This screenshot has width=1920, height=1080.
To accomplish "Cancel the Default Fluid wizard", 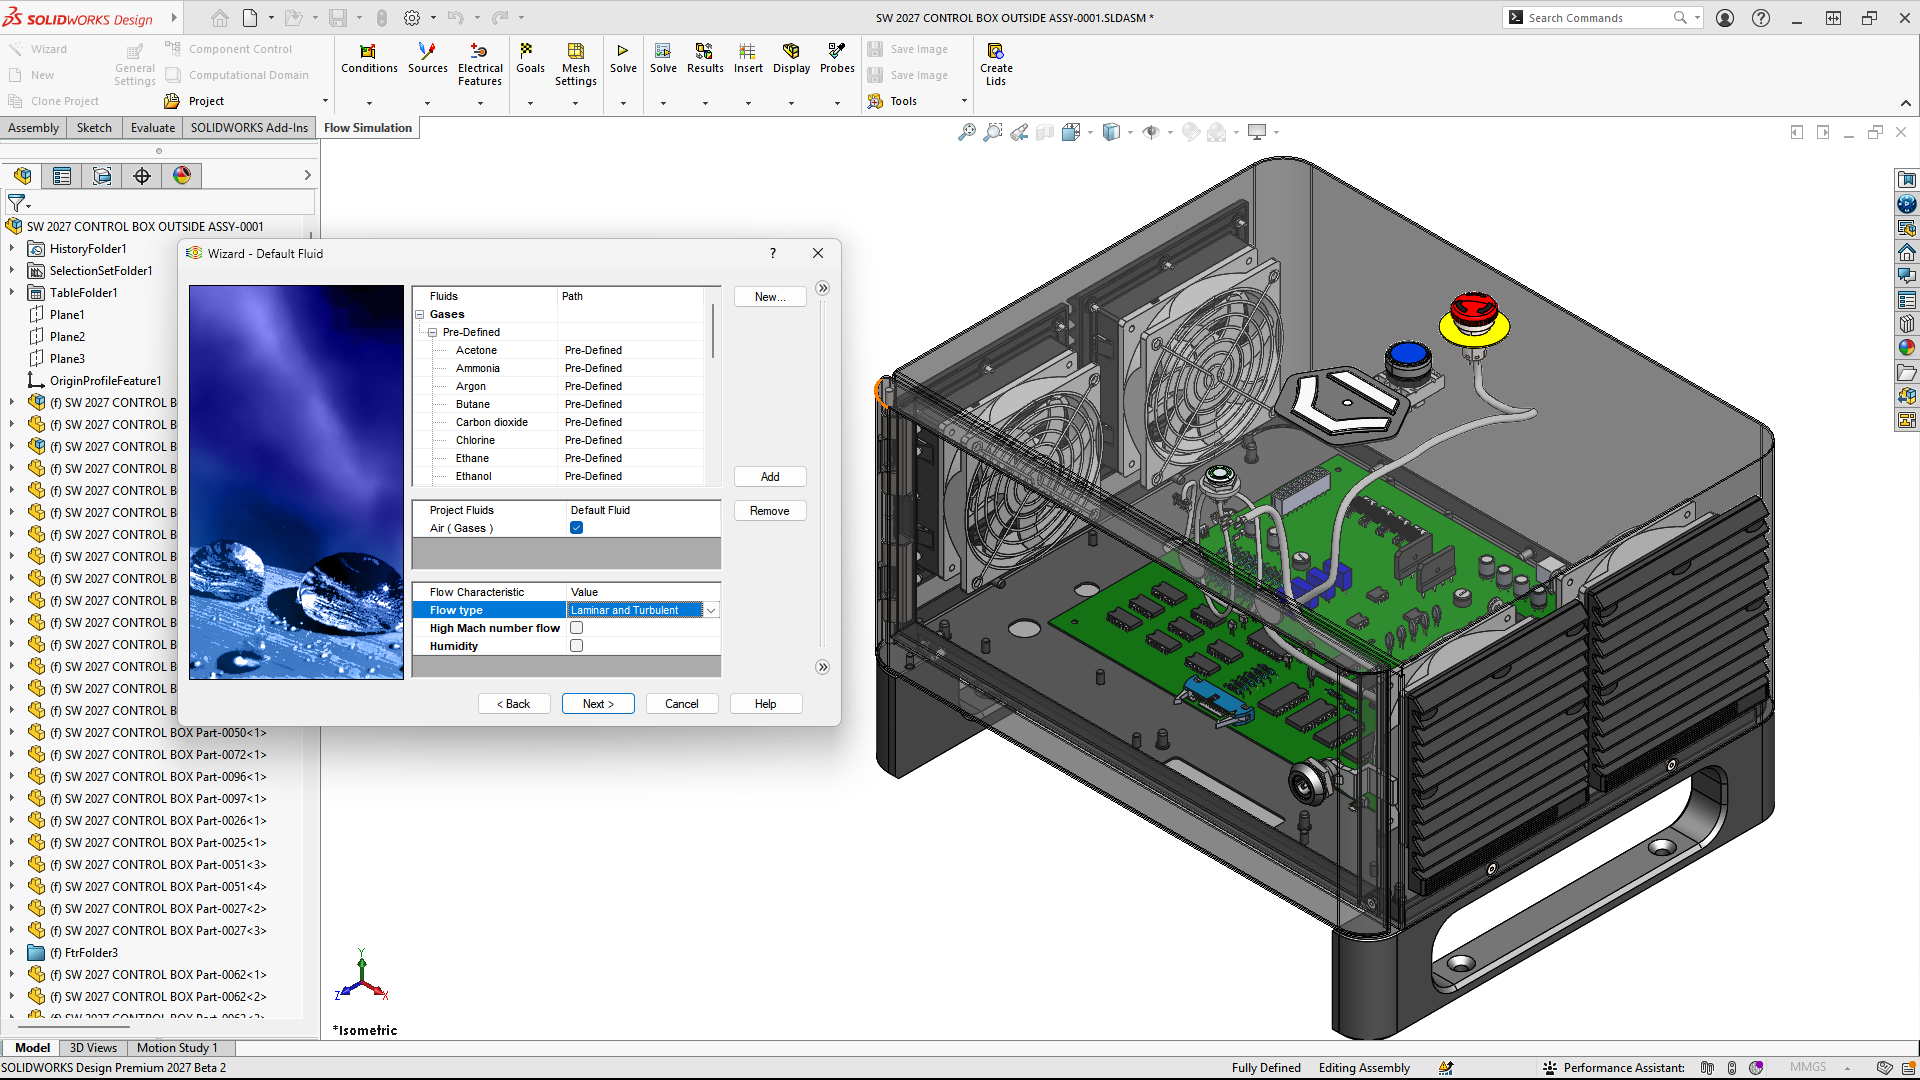I will (x=682, y=704).
